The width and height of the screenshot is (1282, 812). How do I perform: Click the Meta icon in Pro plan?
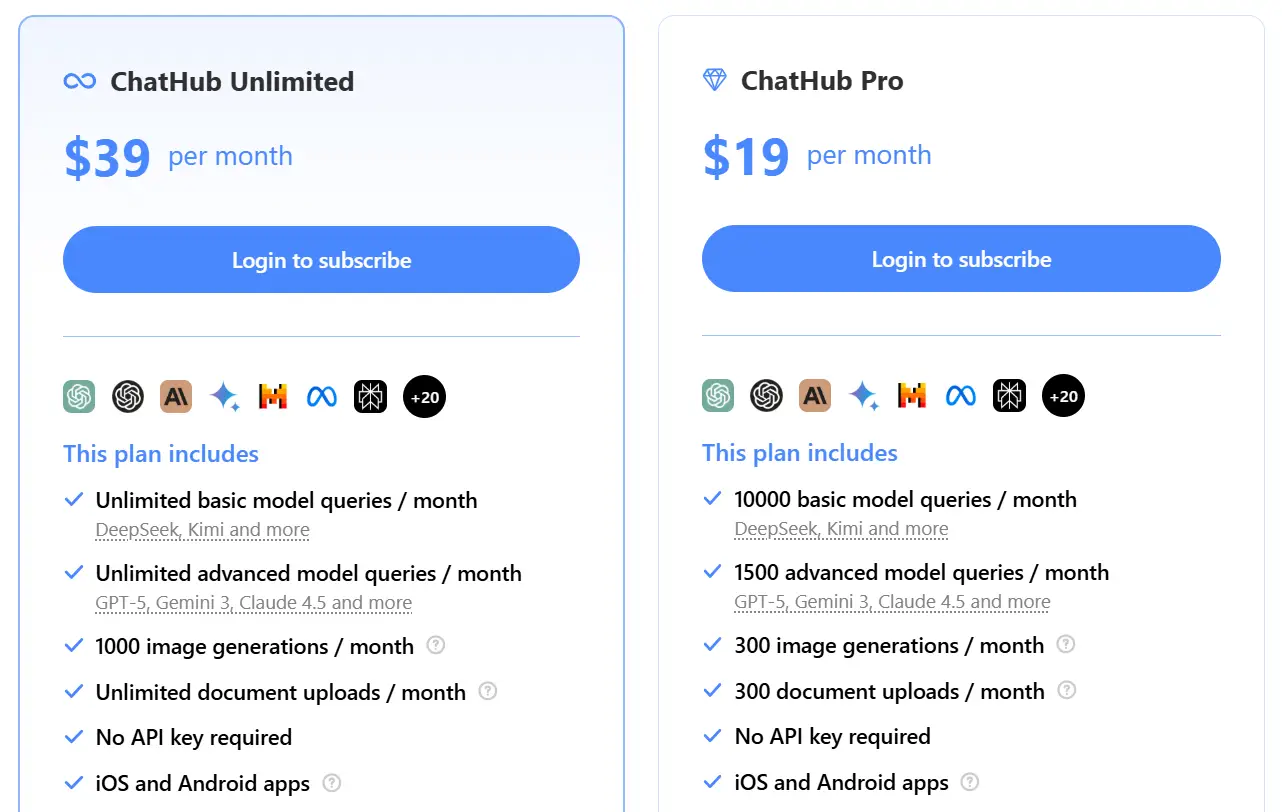(x=960, y=396)
